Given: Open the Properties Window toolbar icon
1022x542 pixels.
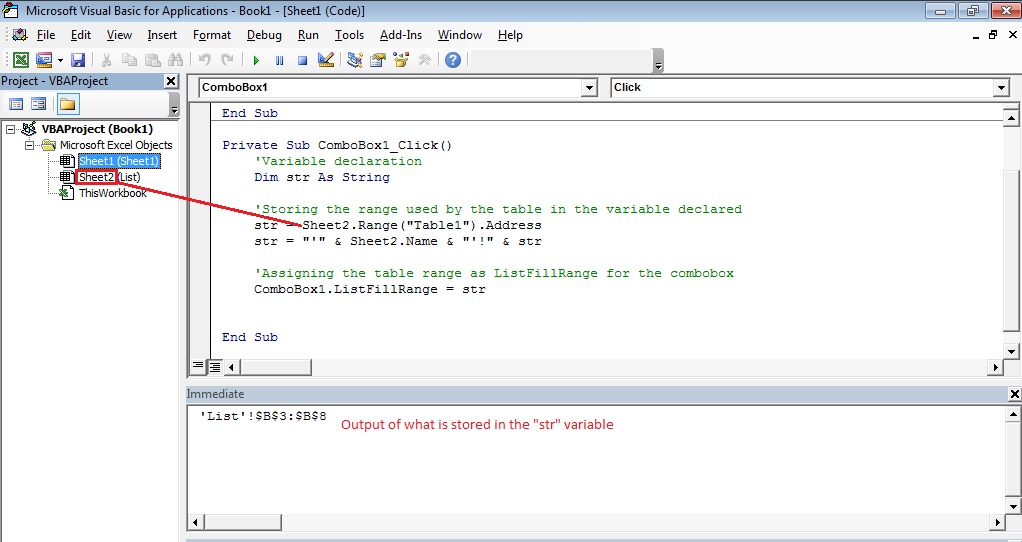Looking at the screenshot, I should (378, 60).
